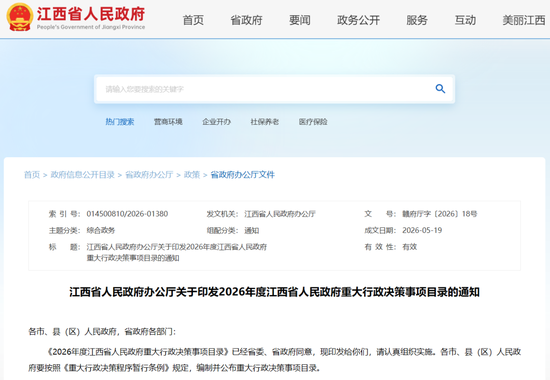Select index number 014500810/2026-01380
Screen dimensions: 550x380
pyautogui.click(x=127, y=214)
